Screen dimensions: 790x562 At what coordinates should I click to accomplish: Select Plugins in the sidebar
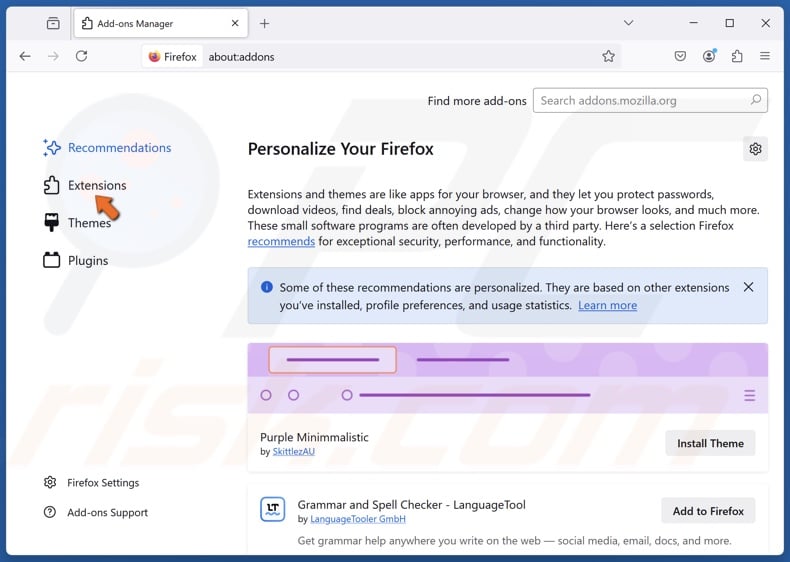[x=76, y=261]
